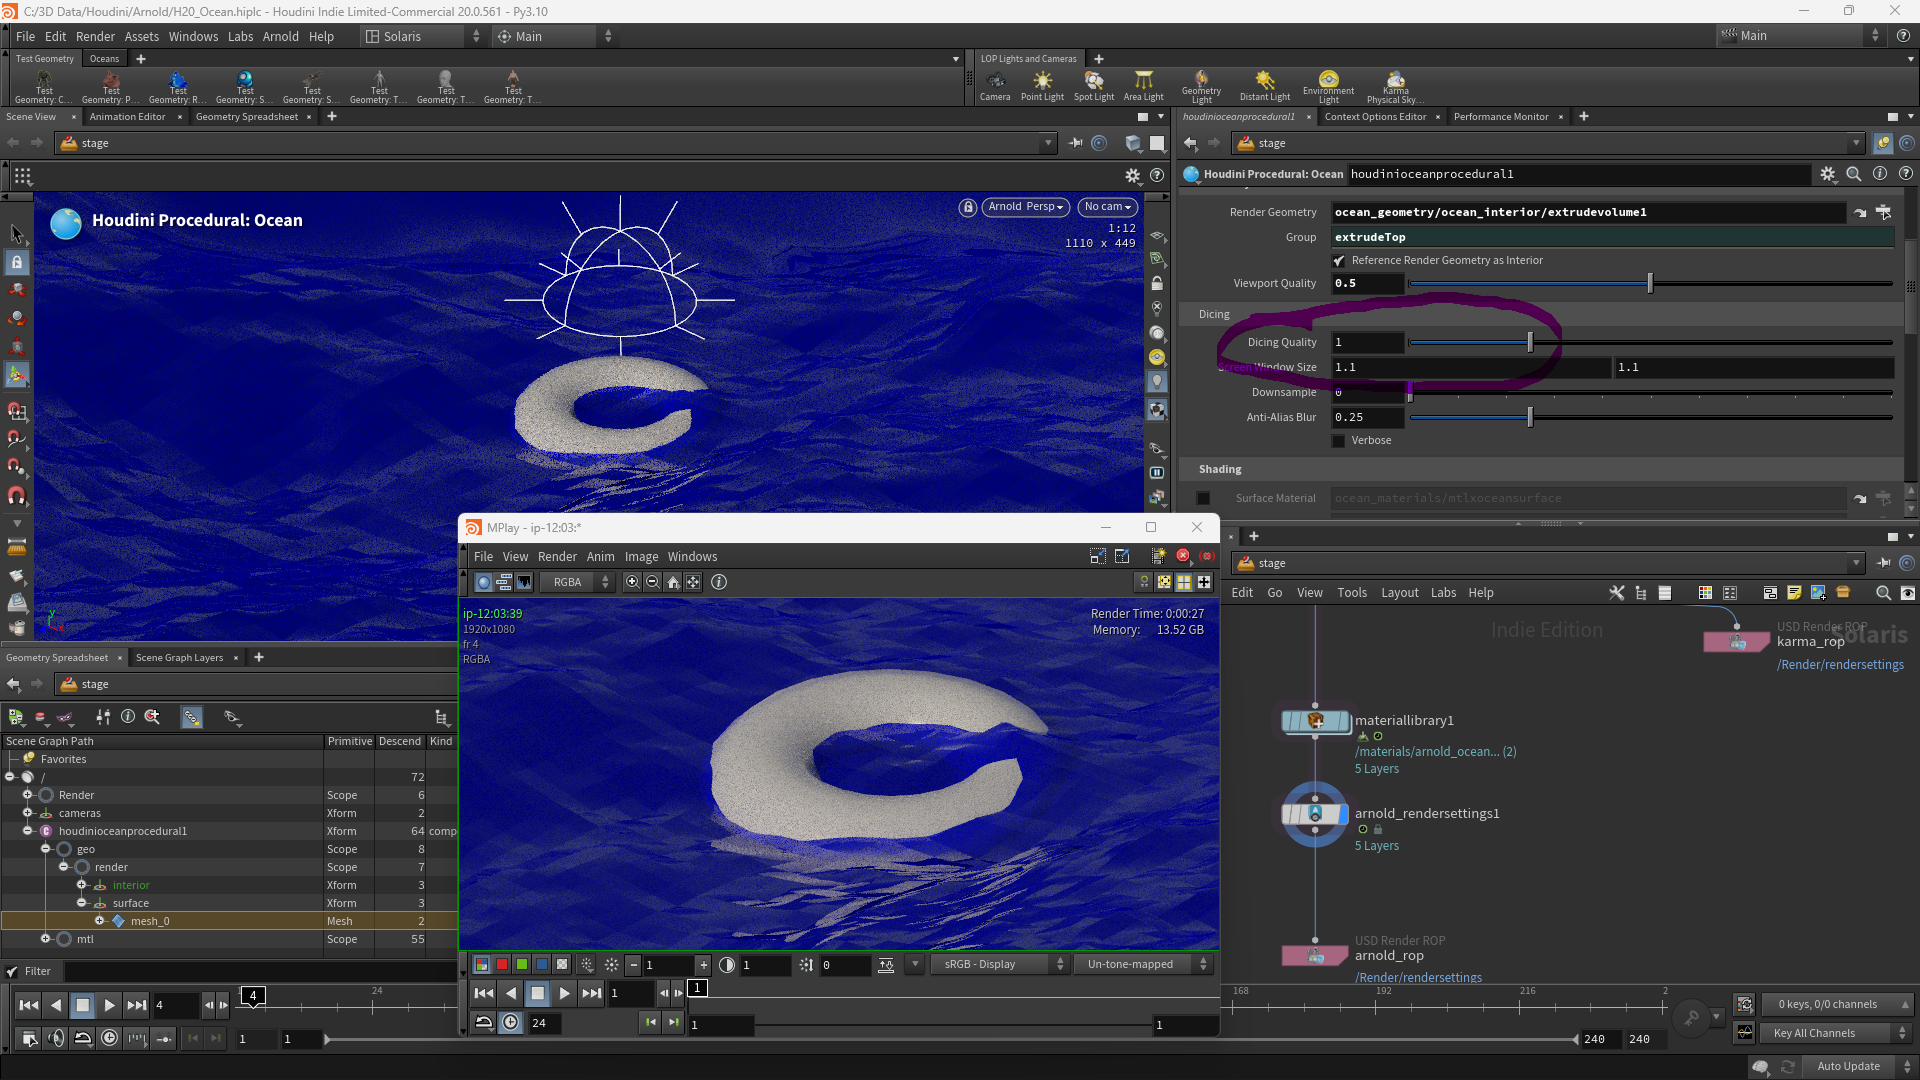The image size is (1920, 1080).
Task: Create a Geometry Light from shelf
Action: point(1201,86)
